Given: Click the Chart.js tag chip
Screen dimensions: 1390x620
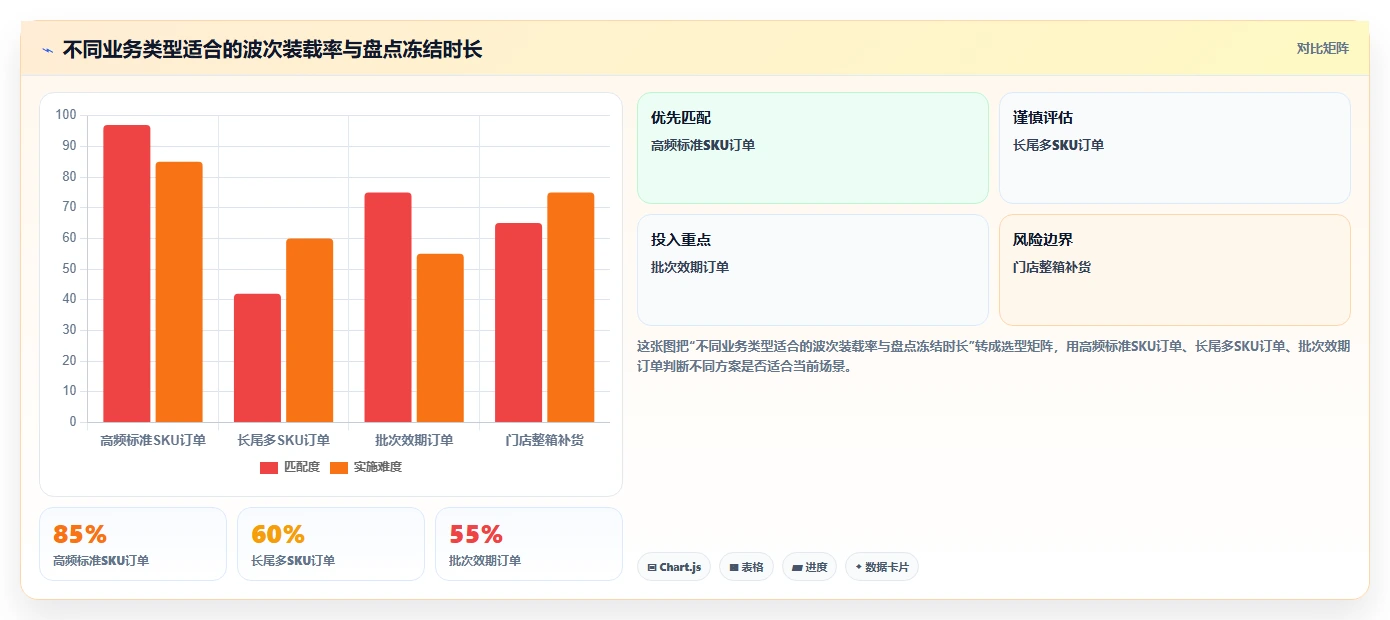Looking at the screenshot, I should click(674, 567).
